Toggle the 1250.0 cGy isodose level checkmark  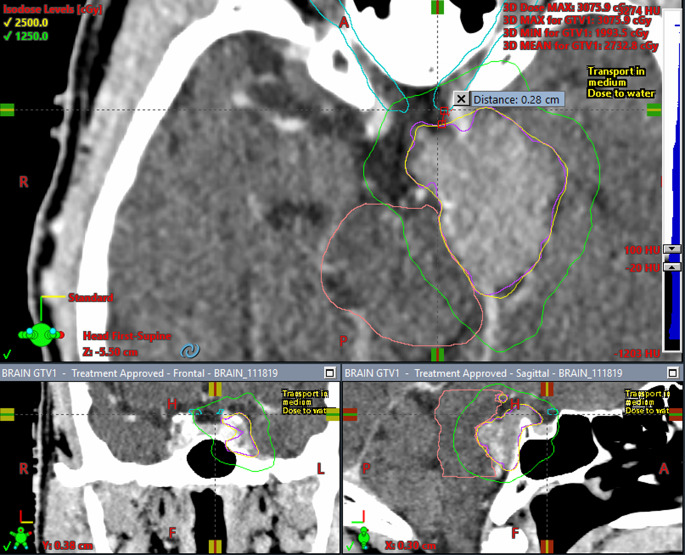click(x=8, y=36)
